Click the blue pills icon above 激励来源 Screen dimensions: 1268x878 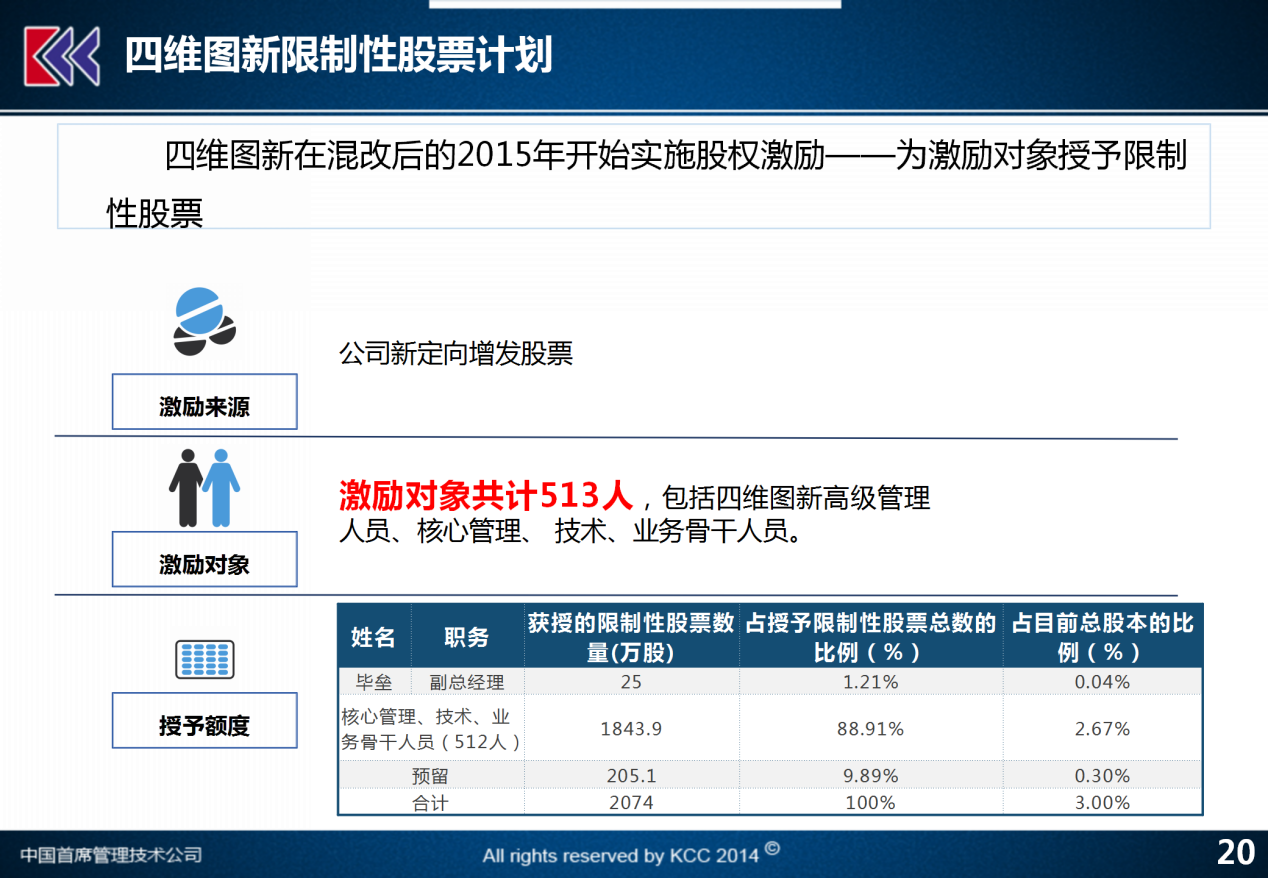coord(204,321)
